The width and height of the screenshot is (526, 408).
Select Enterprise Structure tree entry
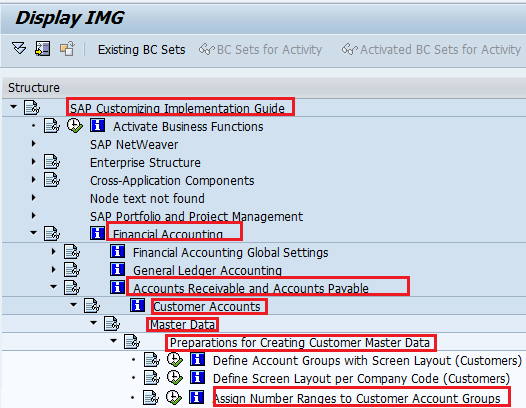tap(145, 163)
